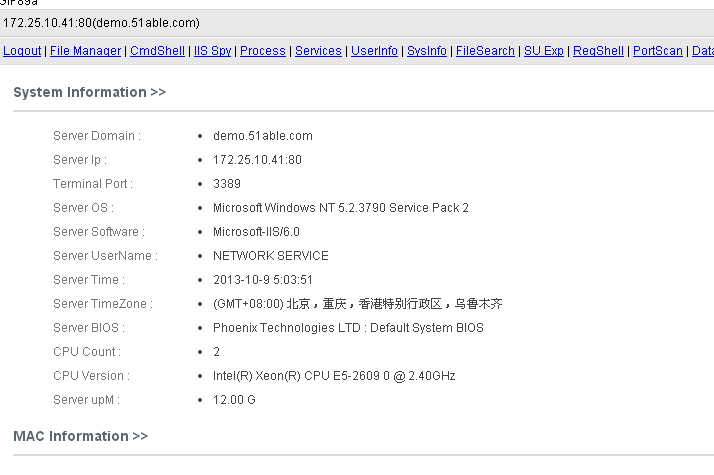Open the CmdShell page
Screen dimensions: 714x475
158,51
